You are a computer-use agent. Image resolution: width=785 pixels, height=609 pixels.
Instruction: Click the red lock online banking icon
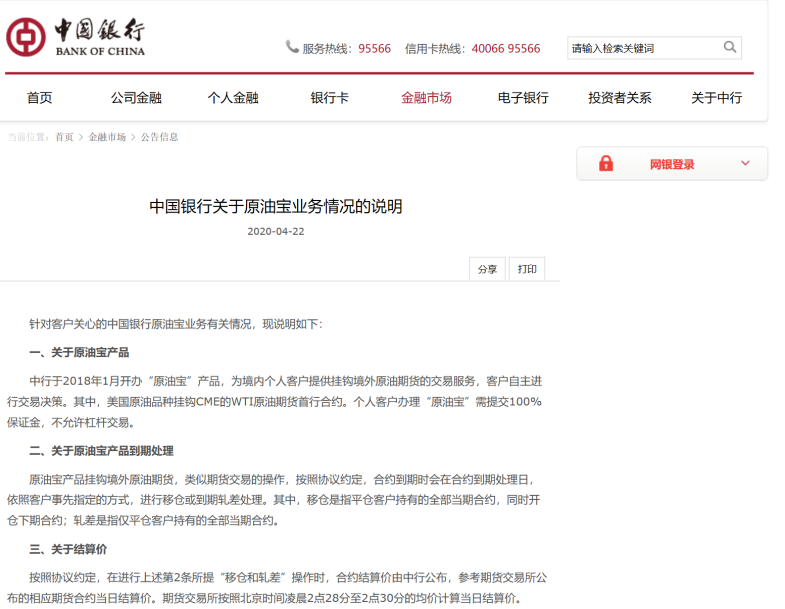click(606, 164)
